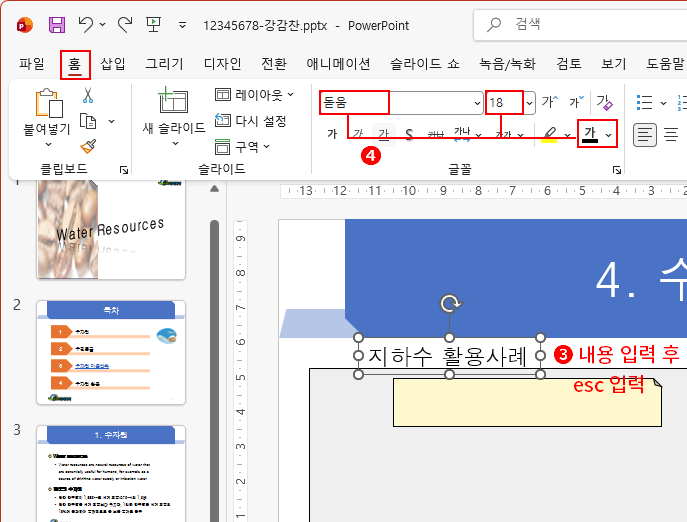Apply black font color
687x522 pixels.
coord(590,134)
